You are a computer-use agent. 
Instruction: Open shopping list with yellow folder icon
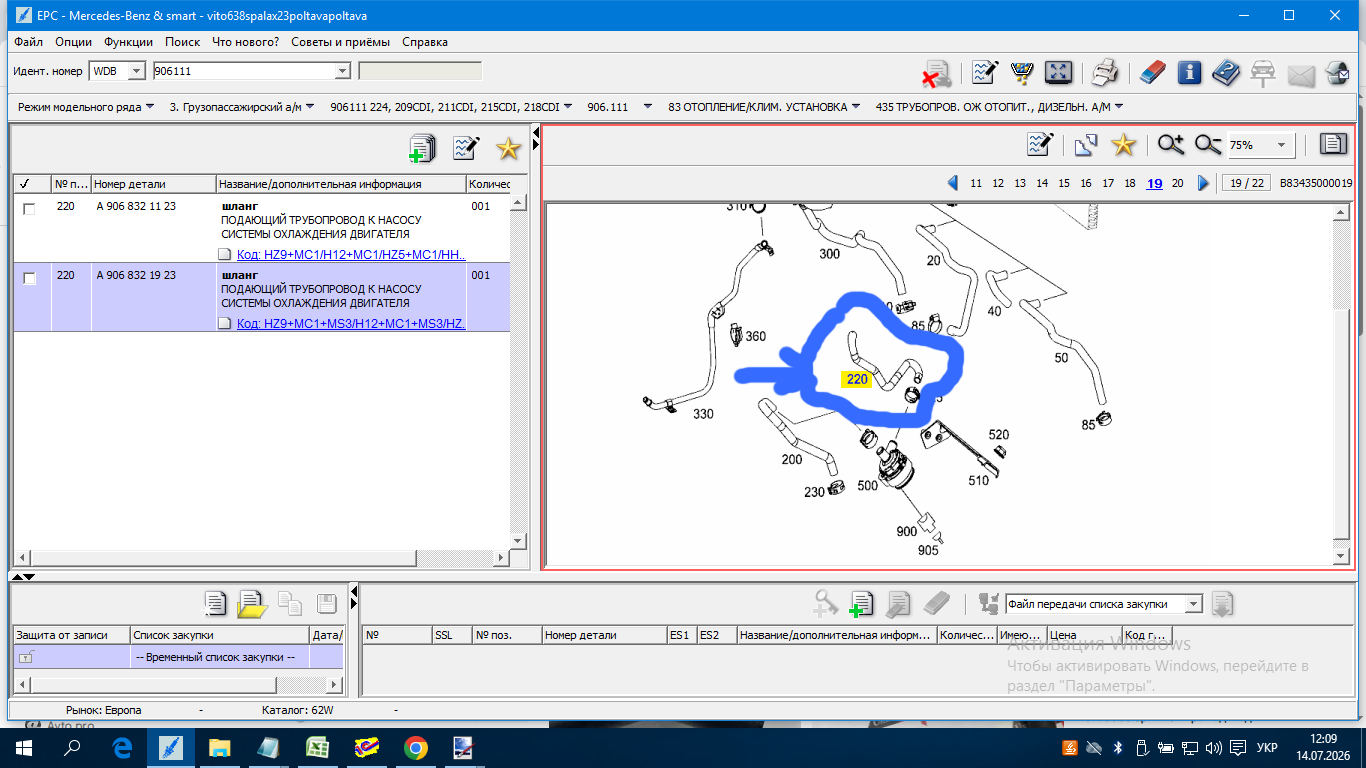coord(252,603)
